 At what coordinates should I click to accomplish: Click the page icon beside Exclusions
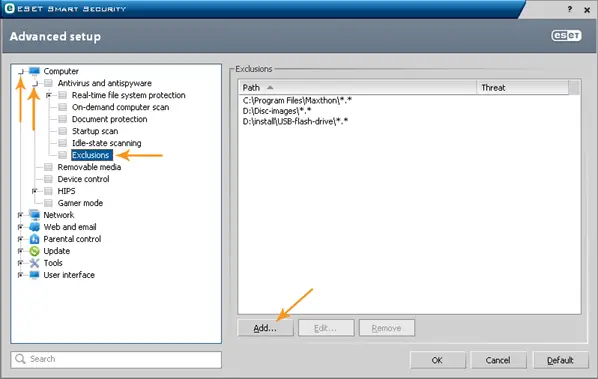point(63,155)
